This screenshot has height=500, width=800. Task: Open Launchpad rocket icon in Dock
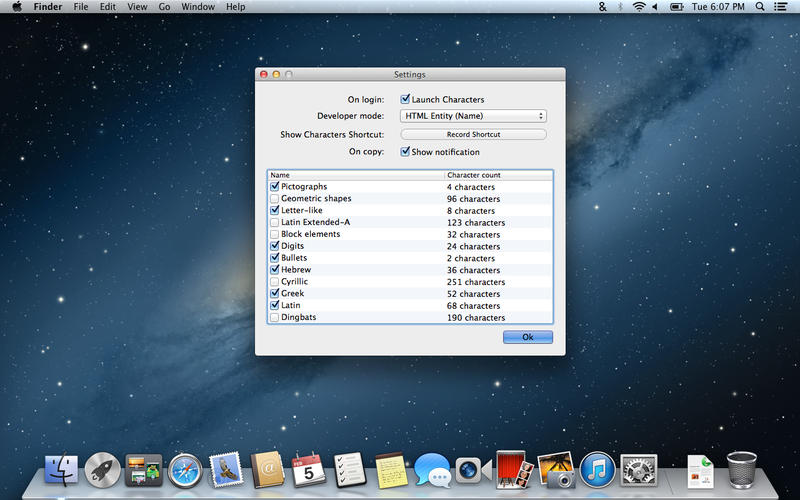102,470
